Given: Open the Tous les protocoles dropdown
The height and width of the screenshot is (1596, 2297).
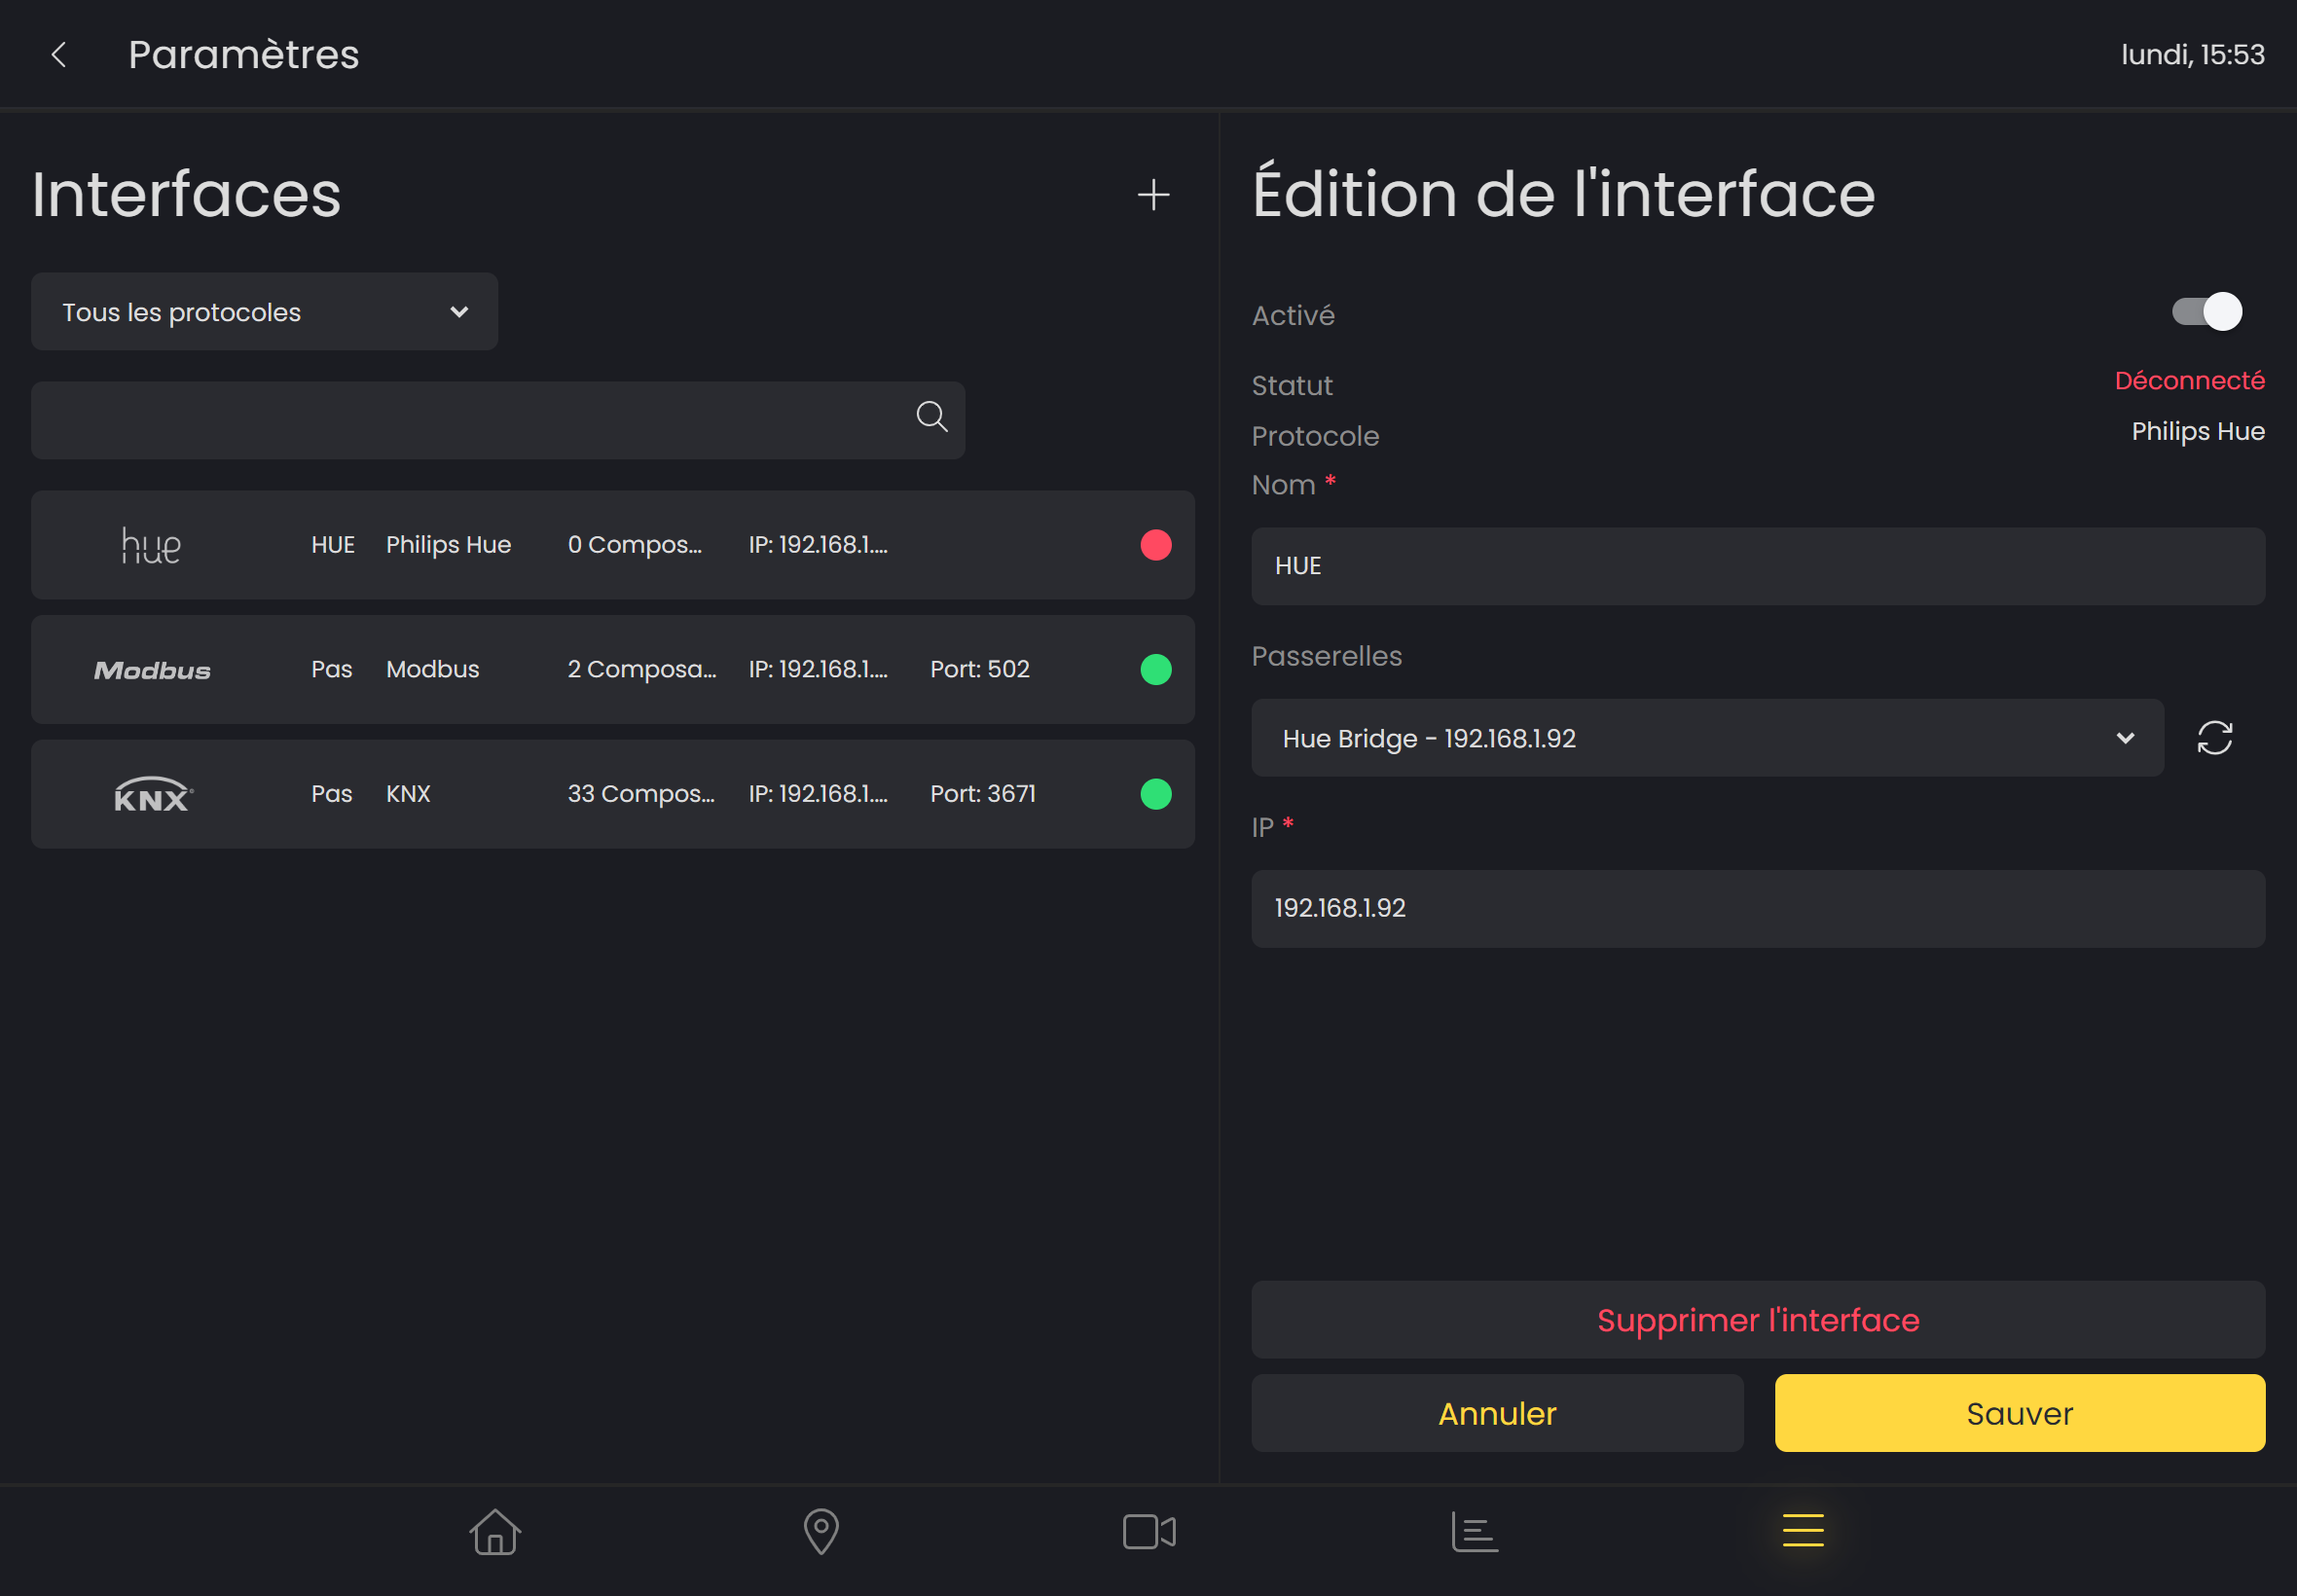Looking at the screenshot, I should [264, 312].
